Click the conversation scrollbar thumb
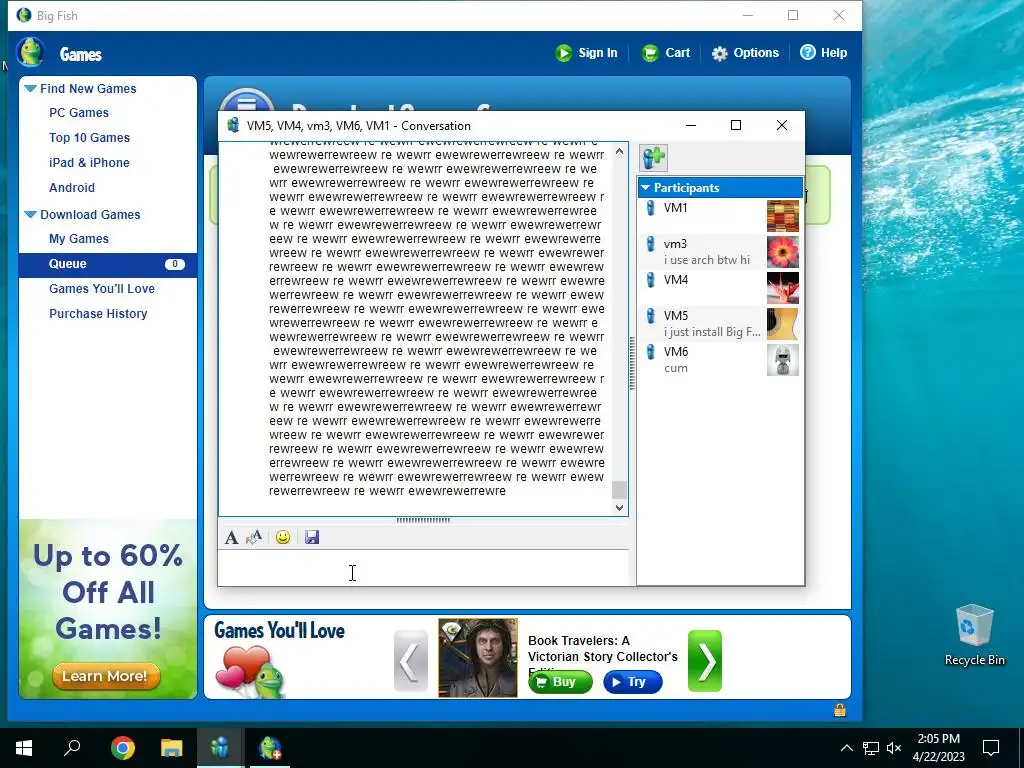1024x768 pixels. (619, 490)
